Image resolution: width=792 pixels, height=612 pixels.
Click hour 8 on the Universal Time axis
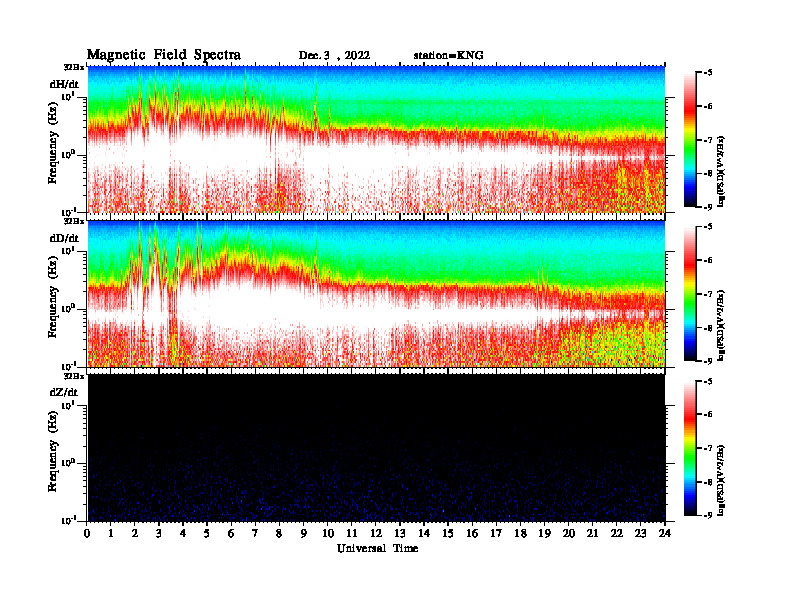279,534
